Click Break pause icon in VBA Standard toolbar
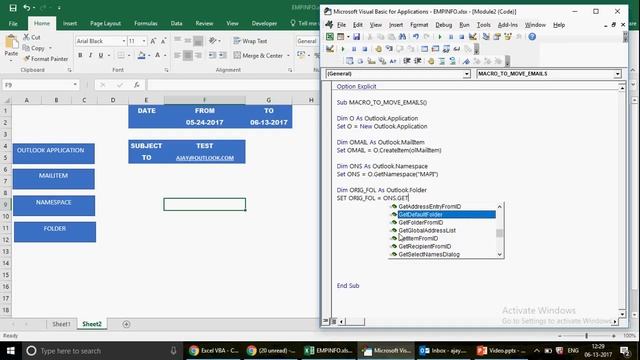This screenshot has height=360, width=640. pos(451,37)
